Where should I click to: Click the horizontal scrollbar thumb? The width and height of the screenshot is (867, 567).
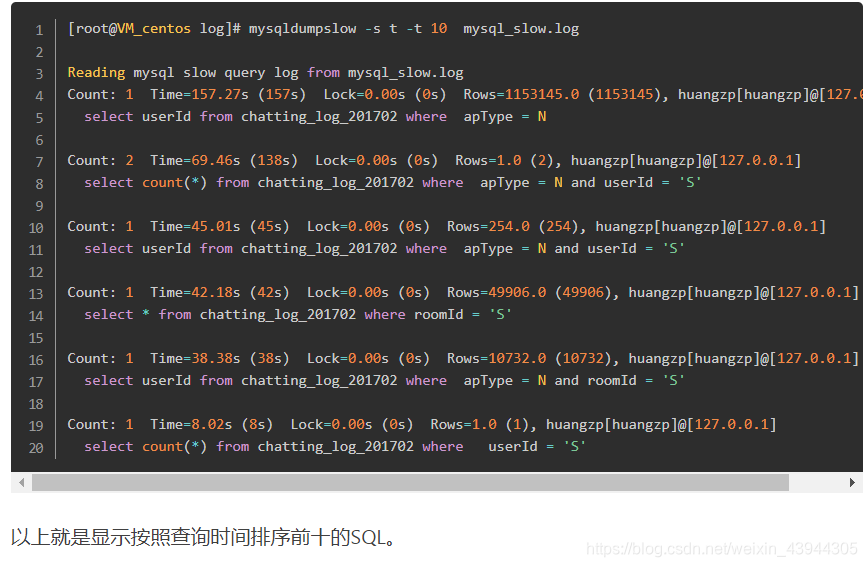pos(410,482)
